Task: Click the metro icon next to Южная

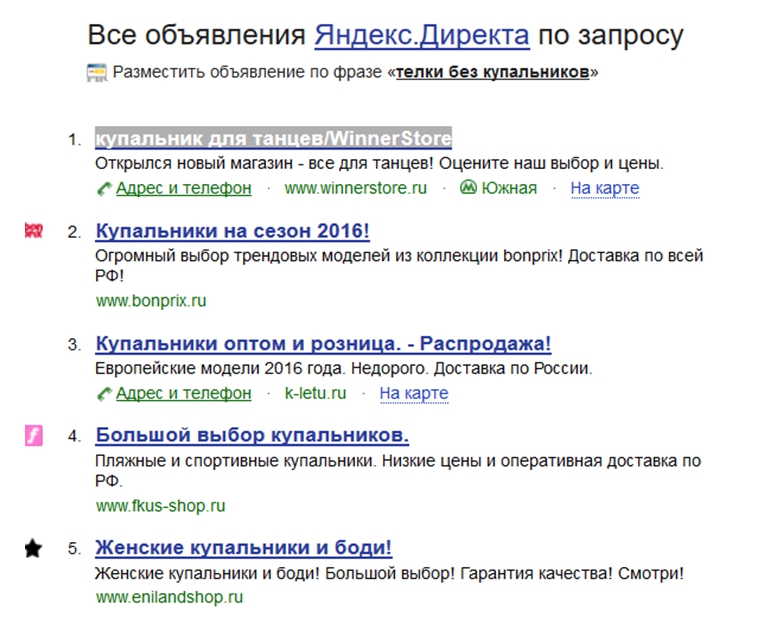Action: 468,188
